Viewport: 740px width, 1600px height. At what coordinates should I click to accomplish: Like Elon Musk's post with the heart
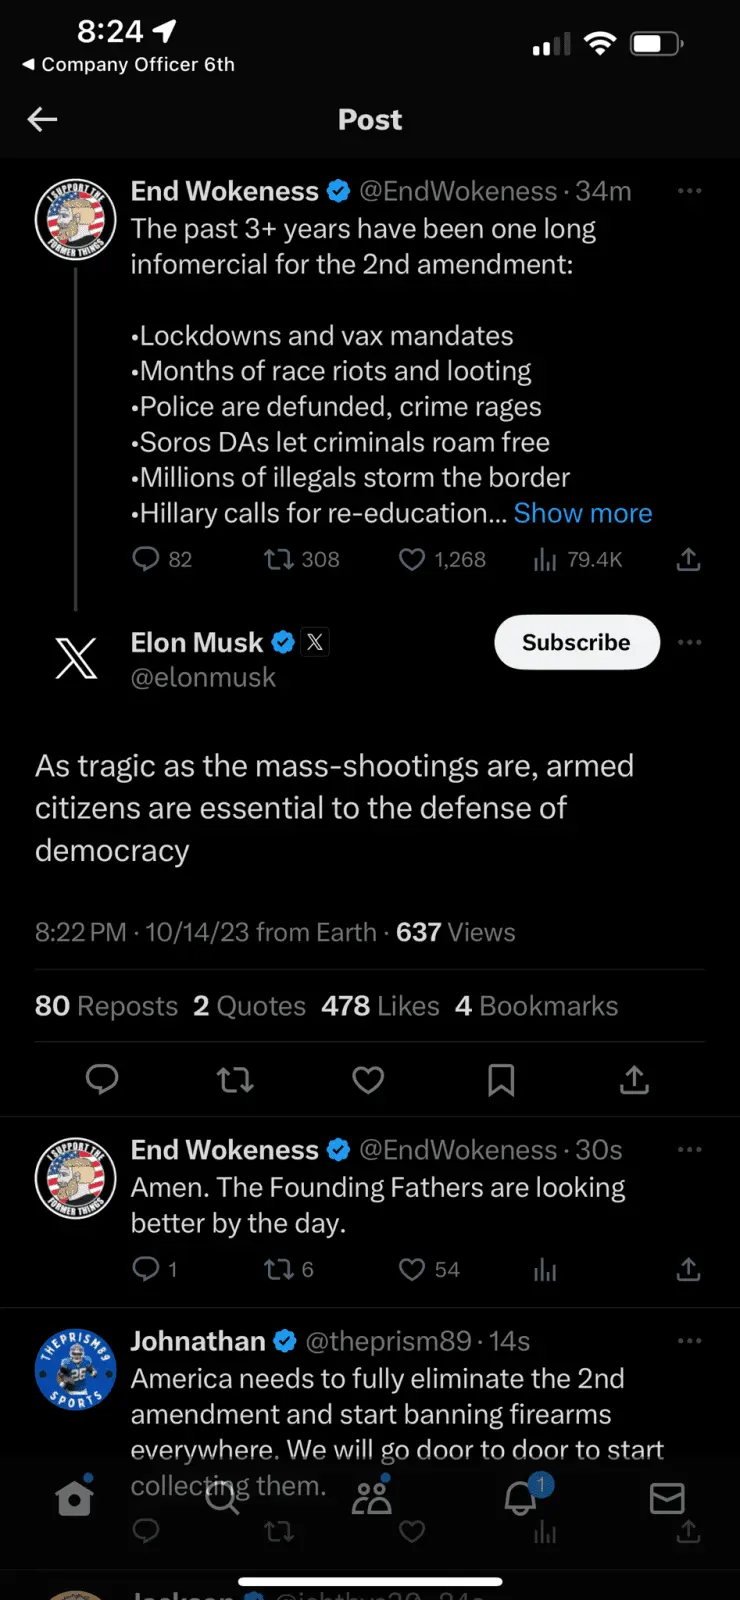coord(368,1080)
